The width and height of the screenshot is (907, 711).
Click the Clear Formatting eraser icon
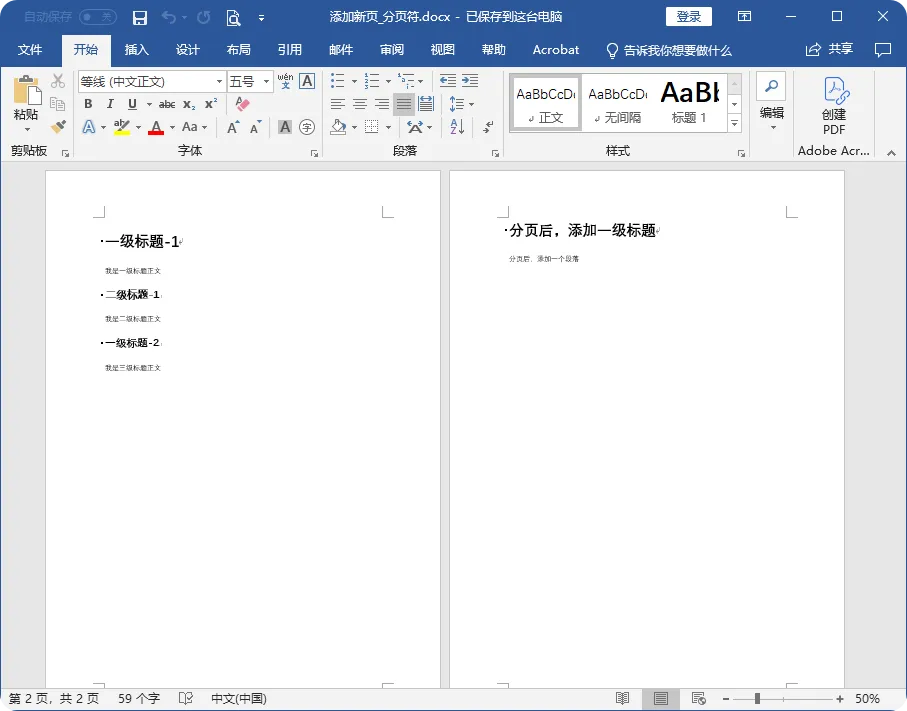242,104
